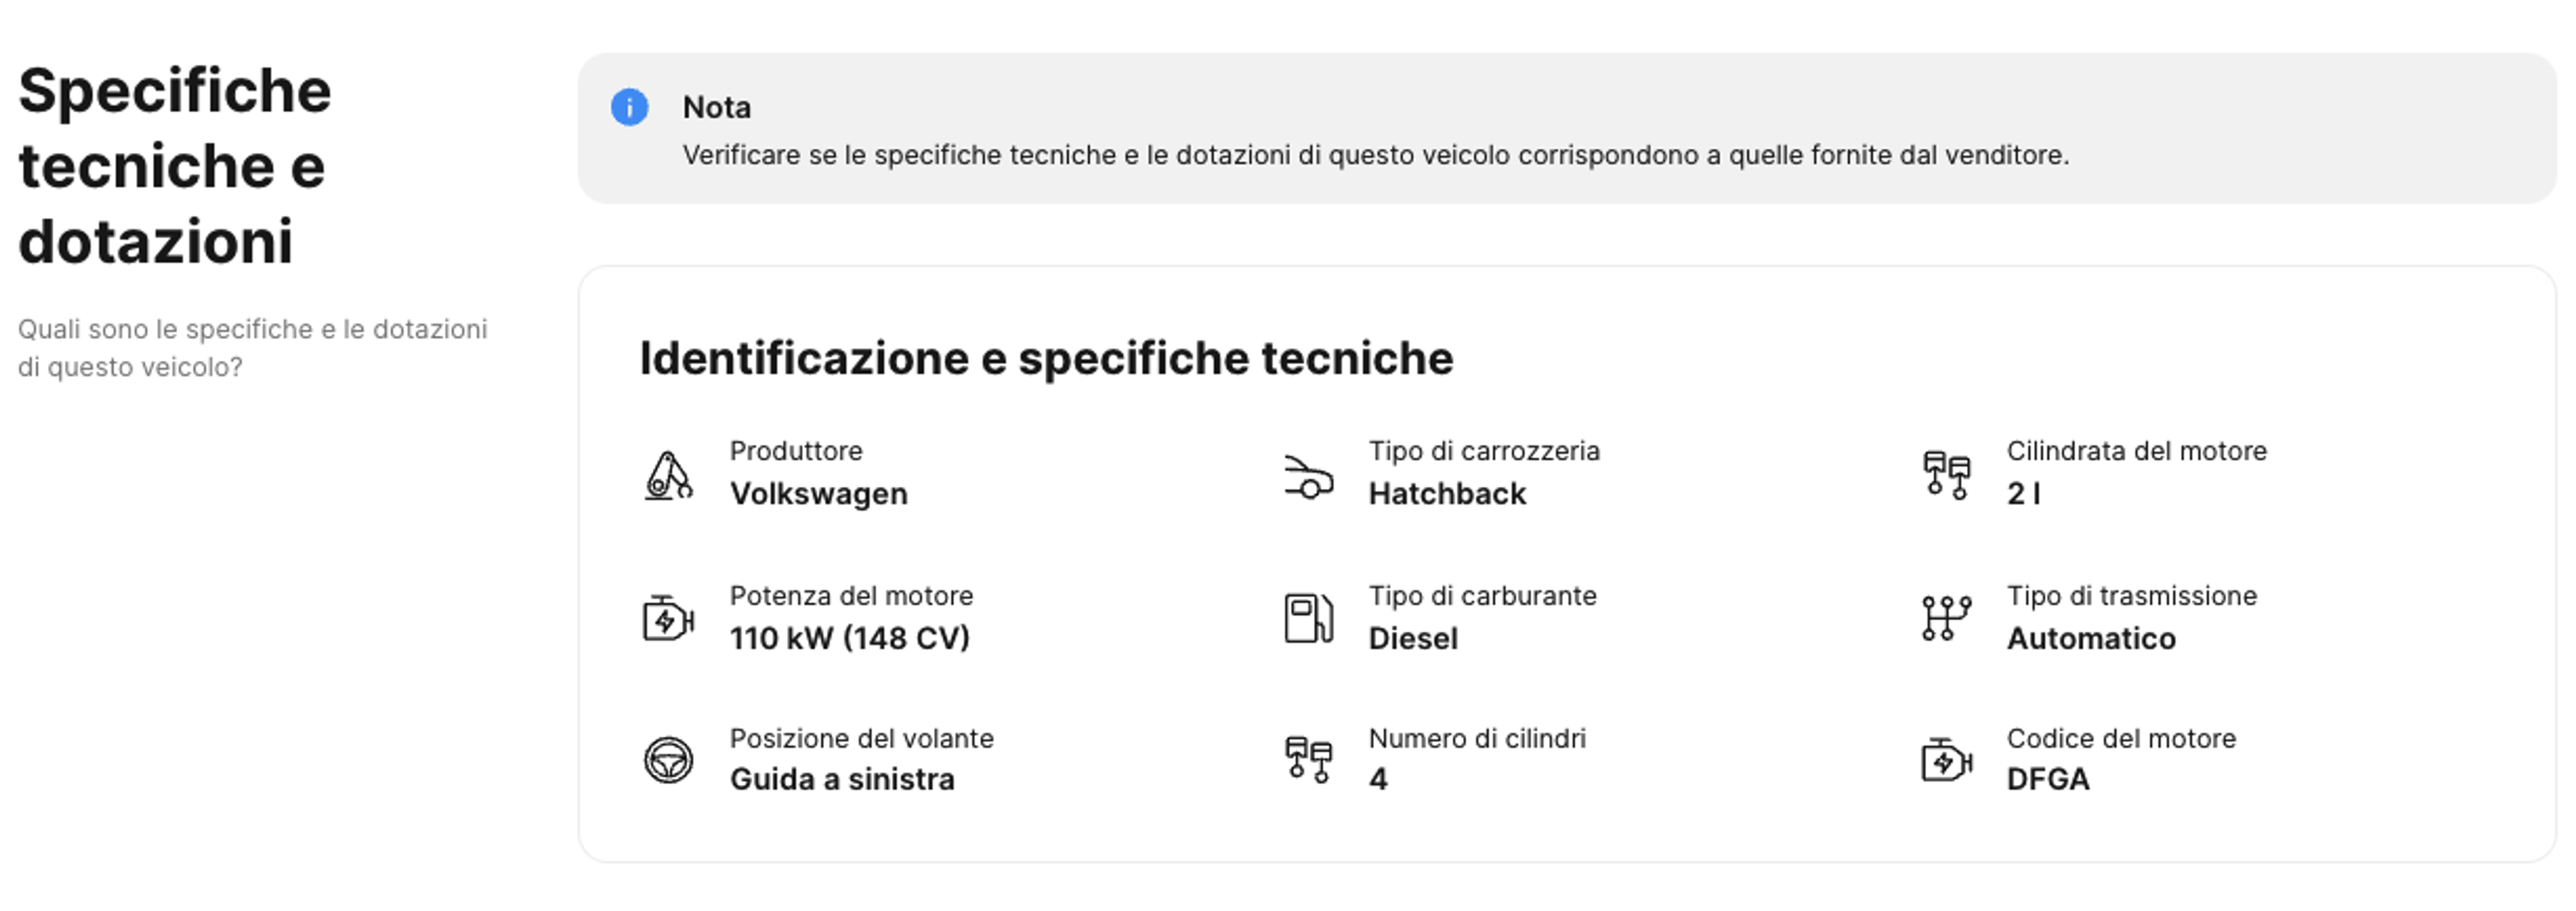This screenshot has height=911, width=2576.
Task: Click the DFGA engine code value
Action: coord(2046,778)
